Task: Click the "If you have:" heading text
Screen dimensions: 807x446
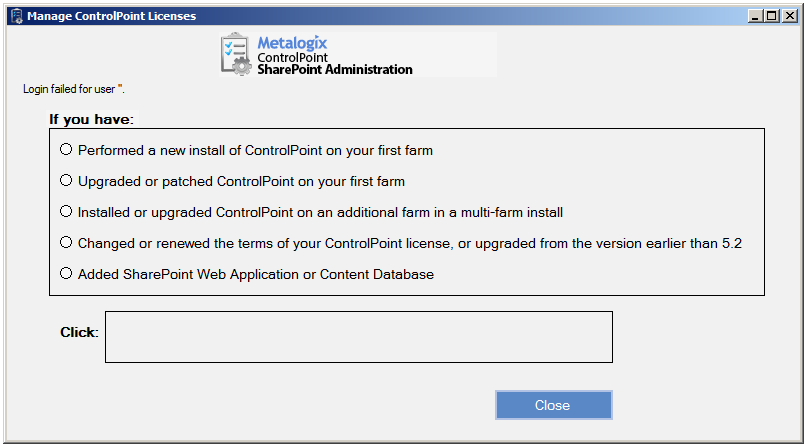Action: tap(91, 119)
